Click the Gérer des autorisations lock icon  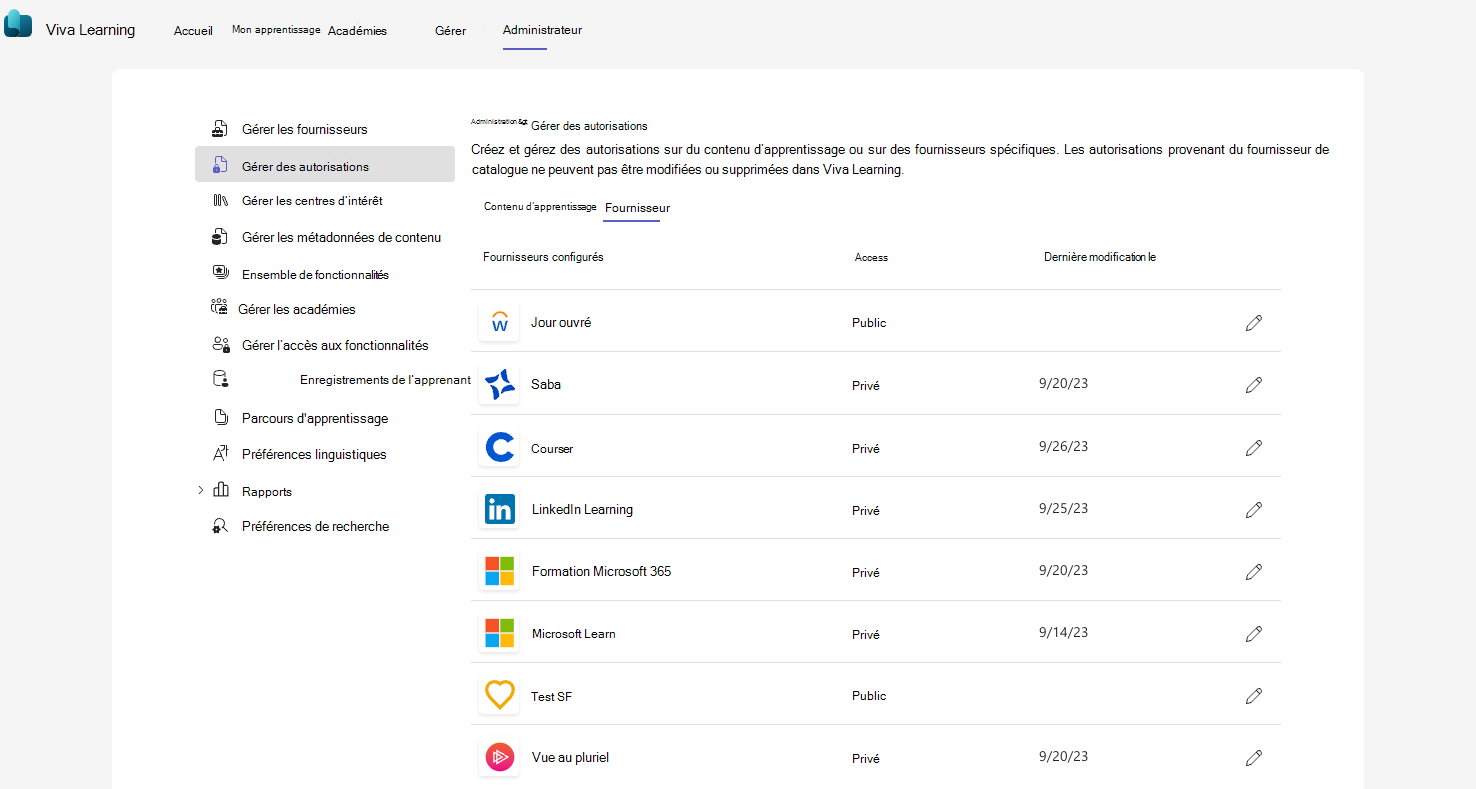click(x=220, y=166)
